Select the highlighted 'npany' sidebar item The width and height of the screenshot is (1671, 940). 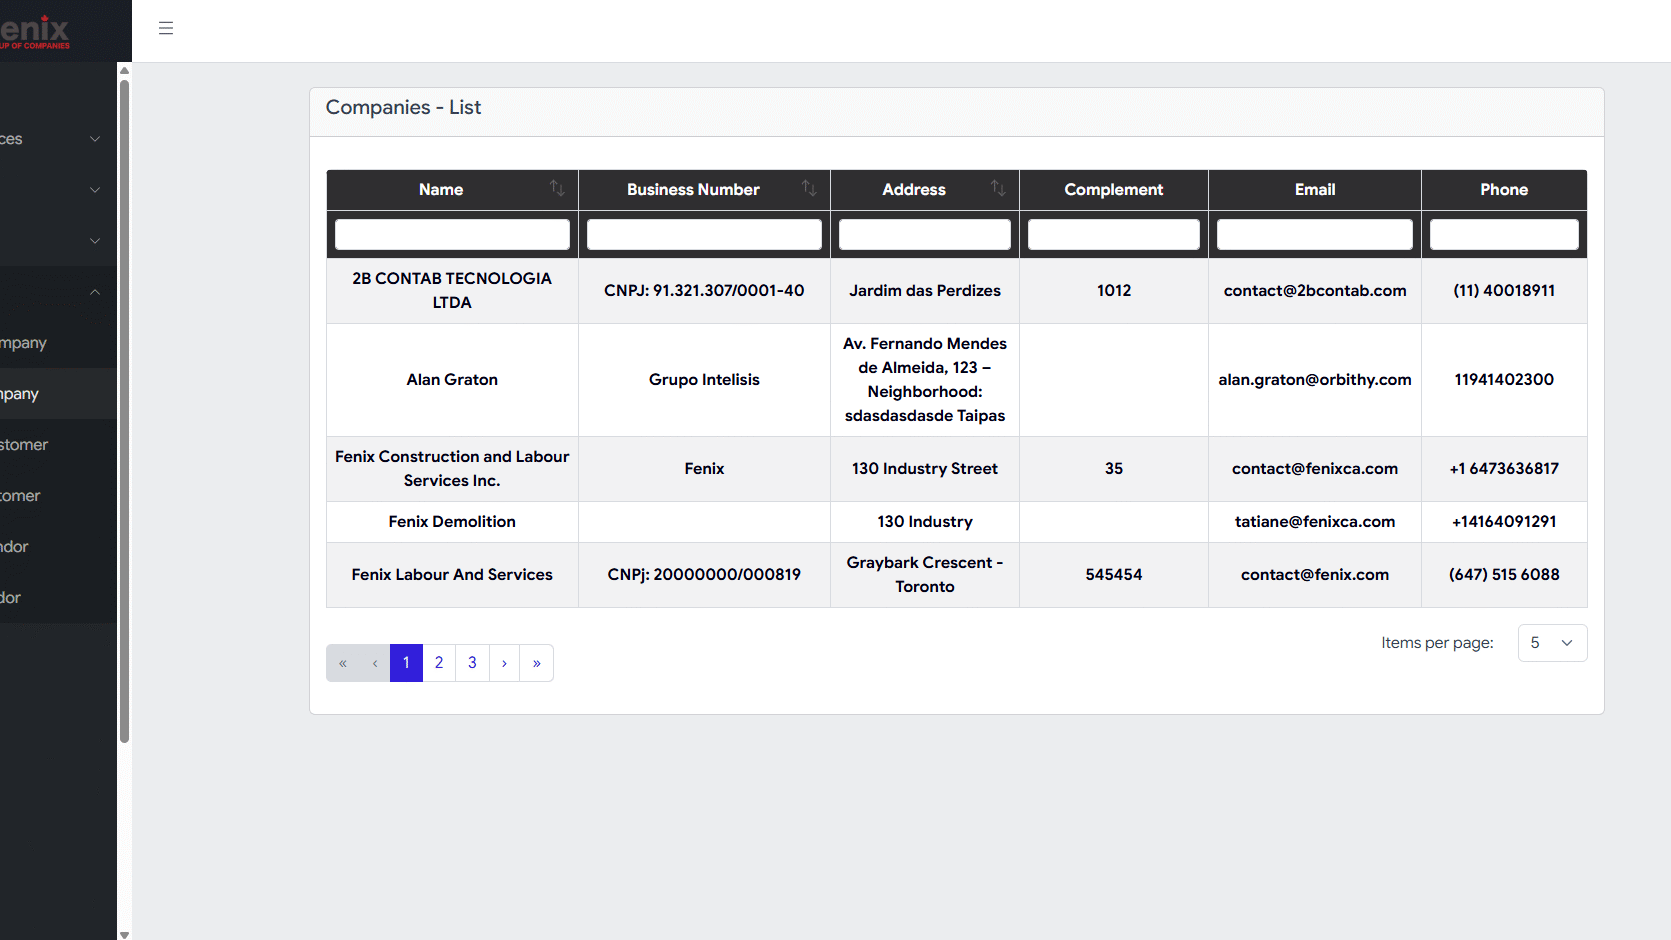58,394
